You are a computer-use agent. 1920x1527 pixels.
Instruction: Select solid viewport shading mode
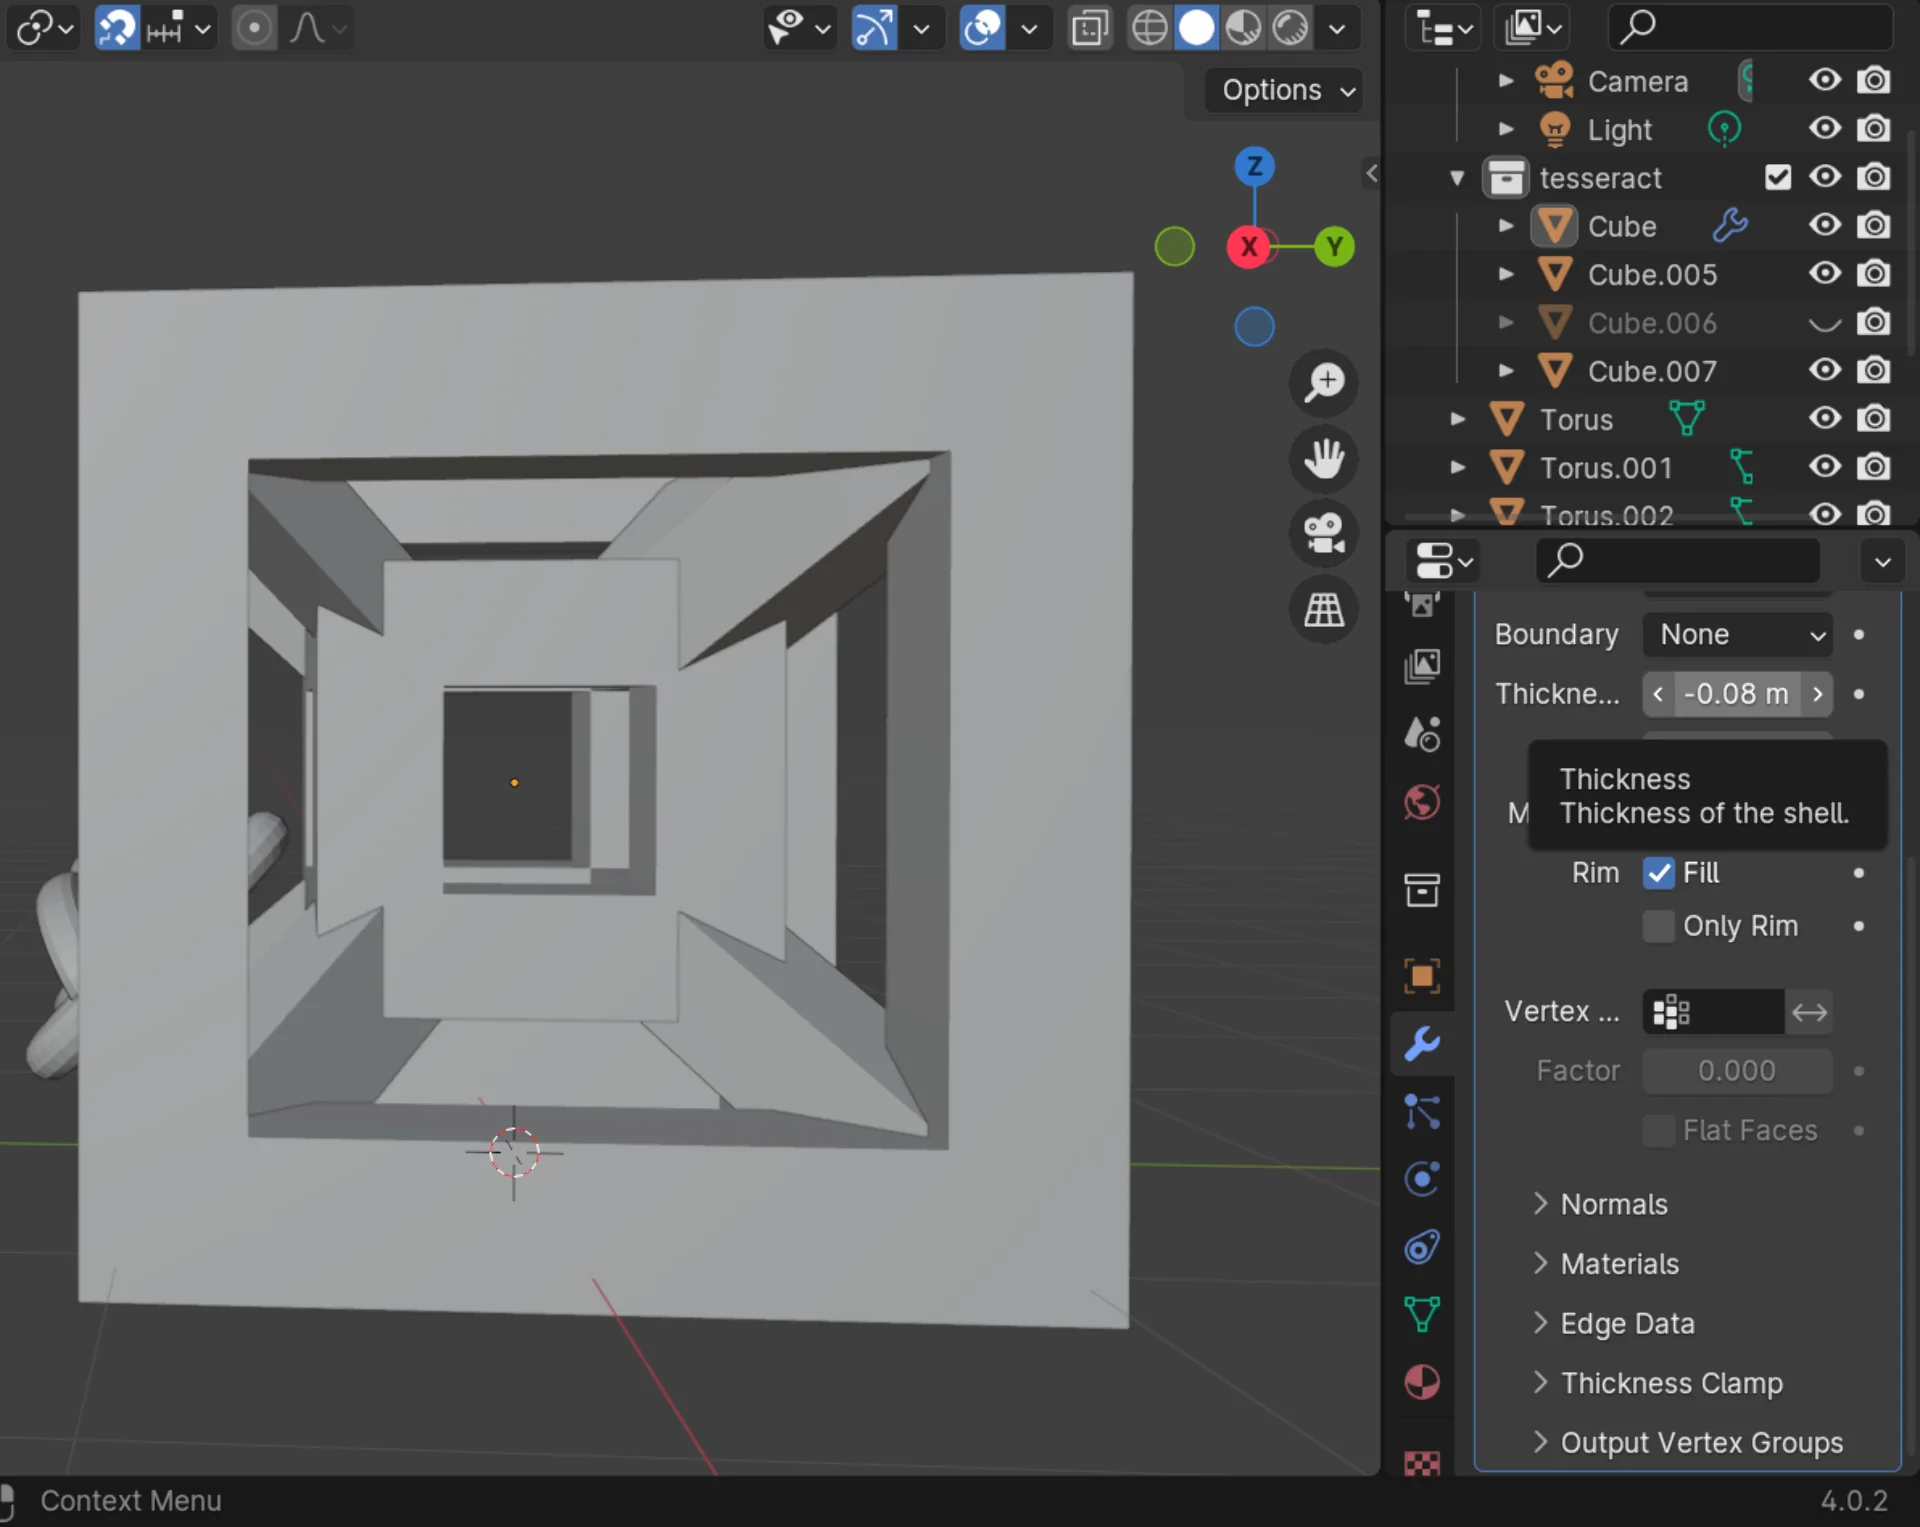click(1196, 28)
